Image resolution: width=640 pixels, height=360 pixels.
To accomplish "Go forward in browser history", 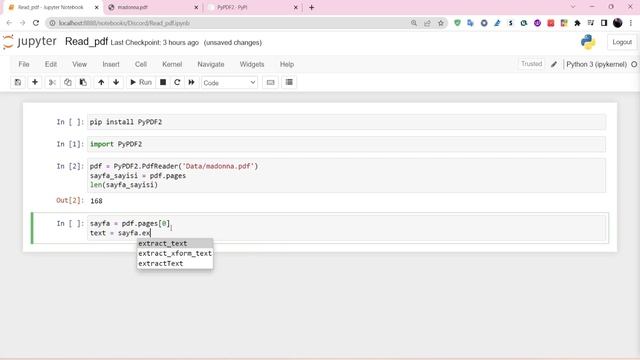I will pyautogui.click(x=23, y=23).
